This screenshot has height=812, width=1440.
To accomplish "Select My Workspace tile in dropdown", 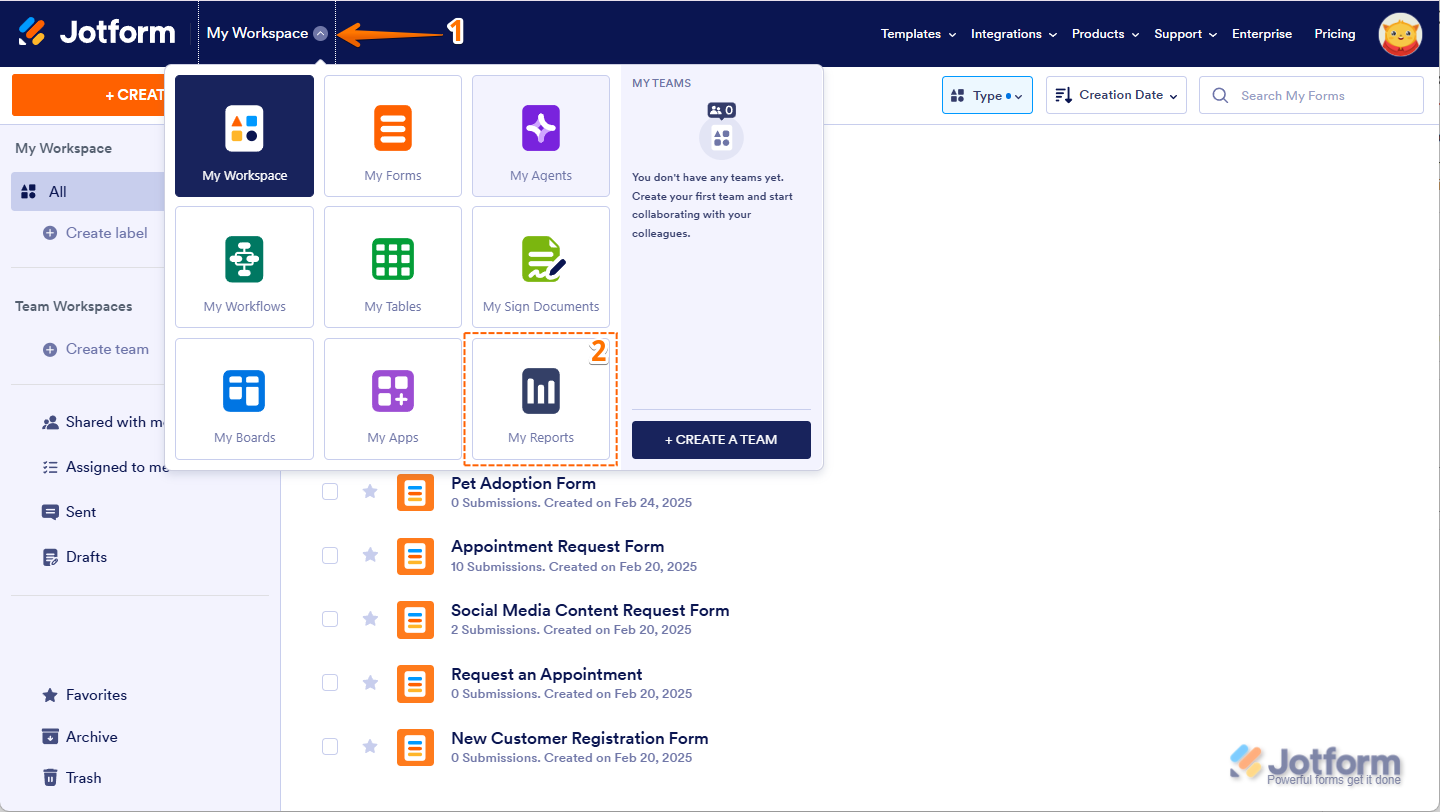I will 244,136.
